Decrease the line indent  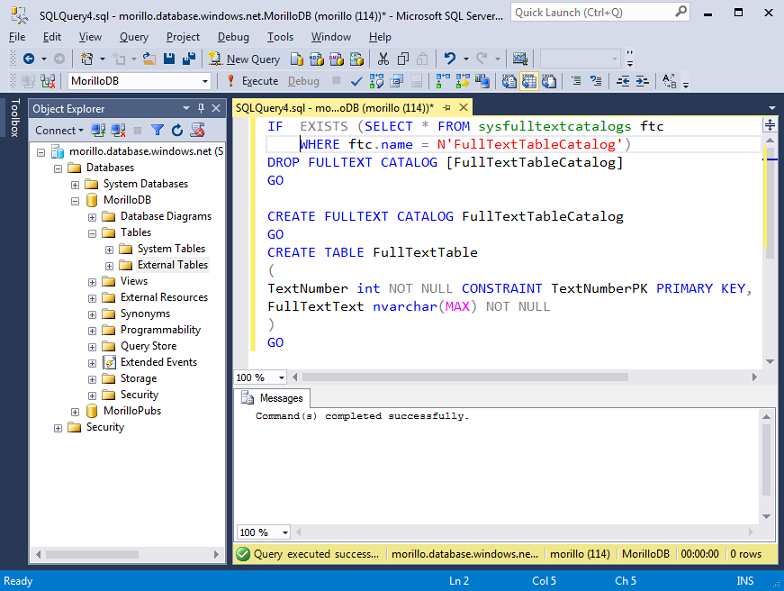coord(622,81)
